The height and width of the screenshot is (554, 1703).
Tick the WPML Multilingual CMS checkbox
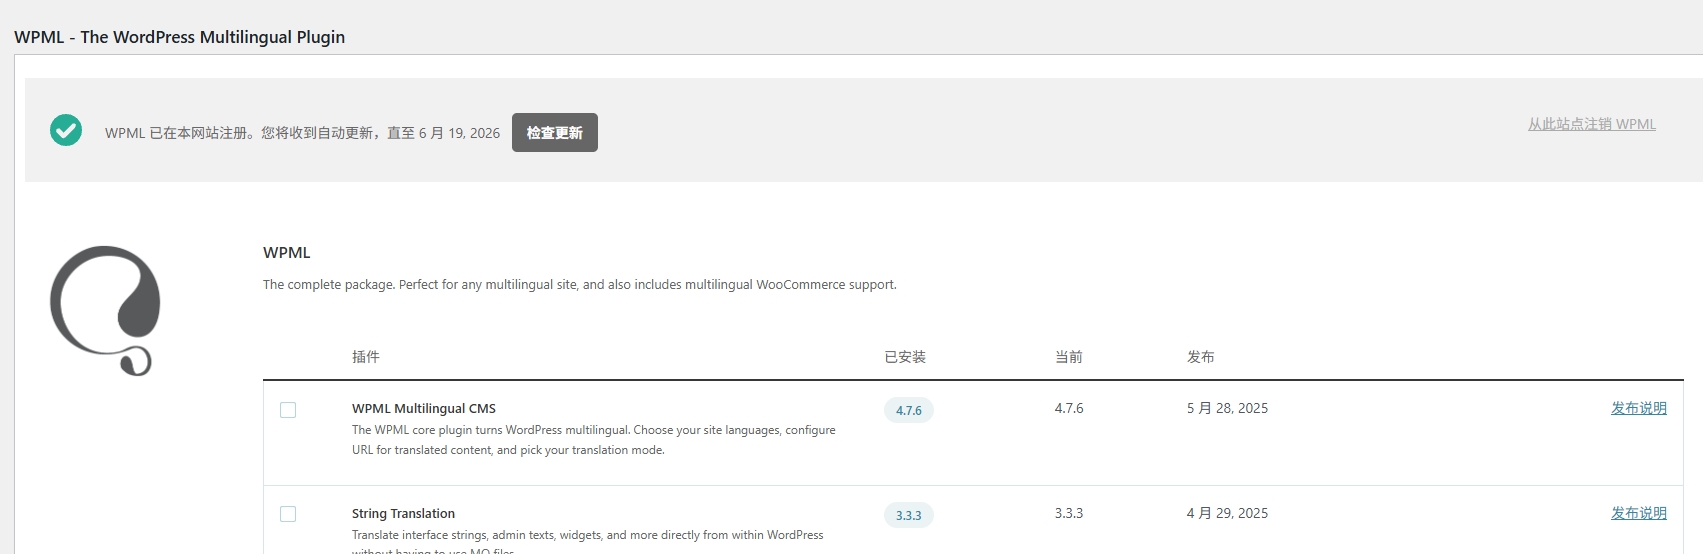[288, 410]
